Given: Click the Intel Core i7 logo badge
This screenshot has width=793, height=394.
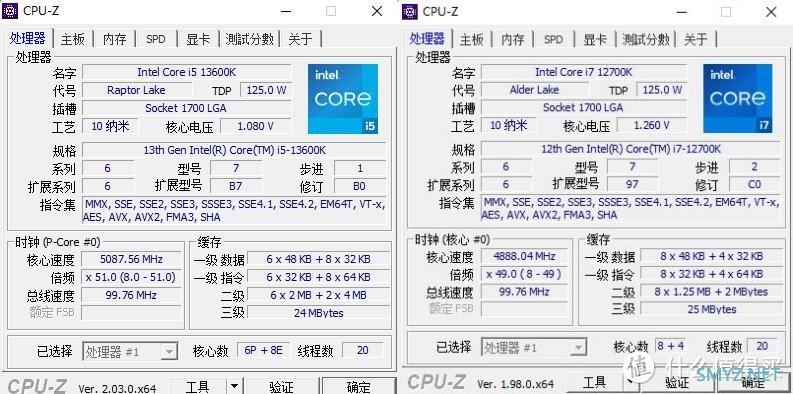Looking at the screenshot, I should point(737,98).
